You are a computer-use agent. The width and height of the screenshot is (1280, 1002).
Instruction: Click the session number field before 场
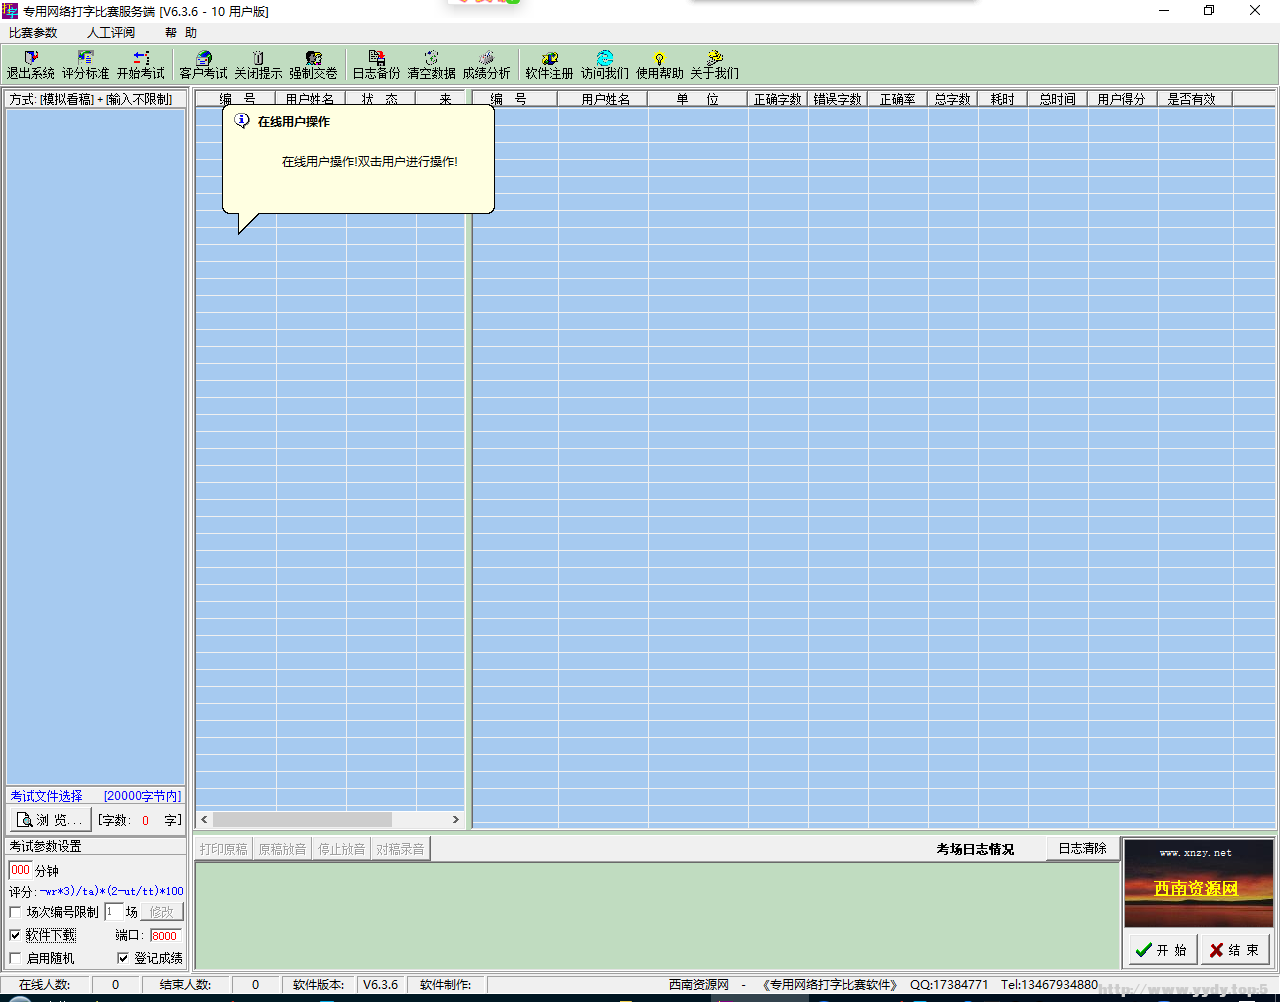[x=114, y=912]
